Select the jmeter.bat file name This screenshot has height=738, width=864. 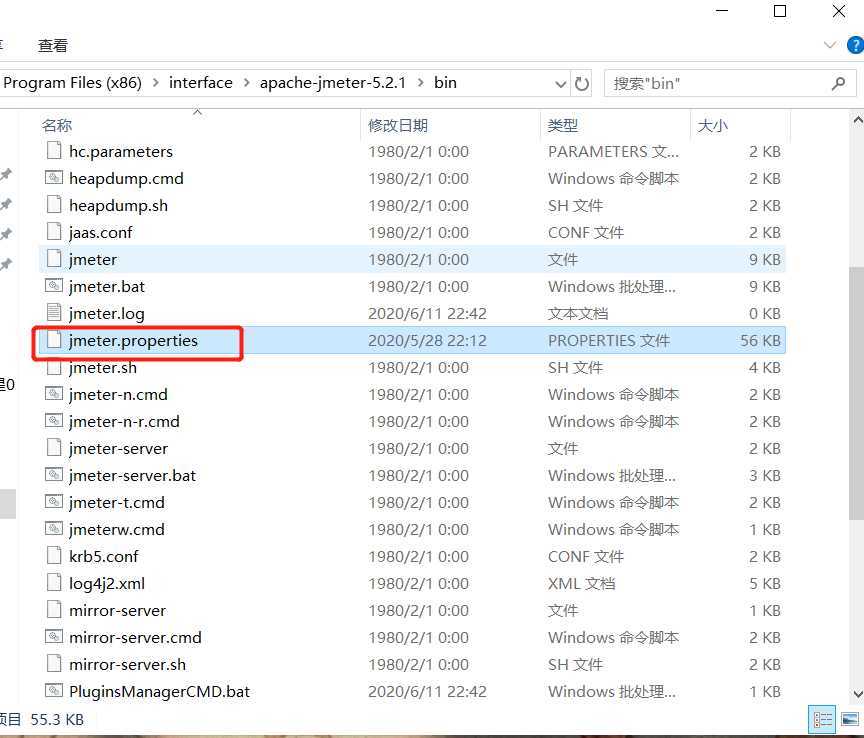pyautogui.click(x=106, y=286)
